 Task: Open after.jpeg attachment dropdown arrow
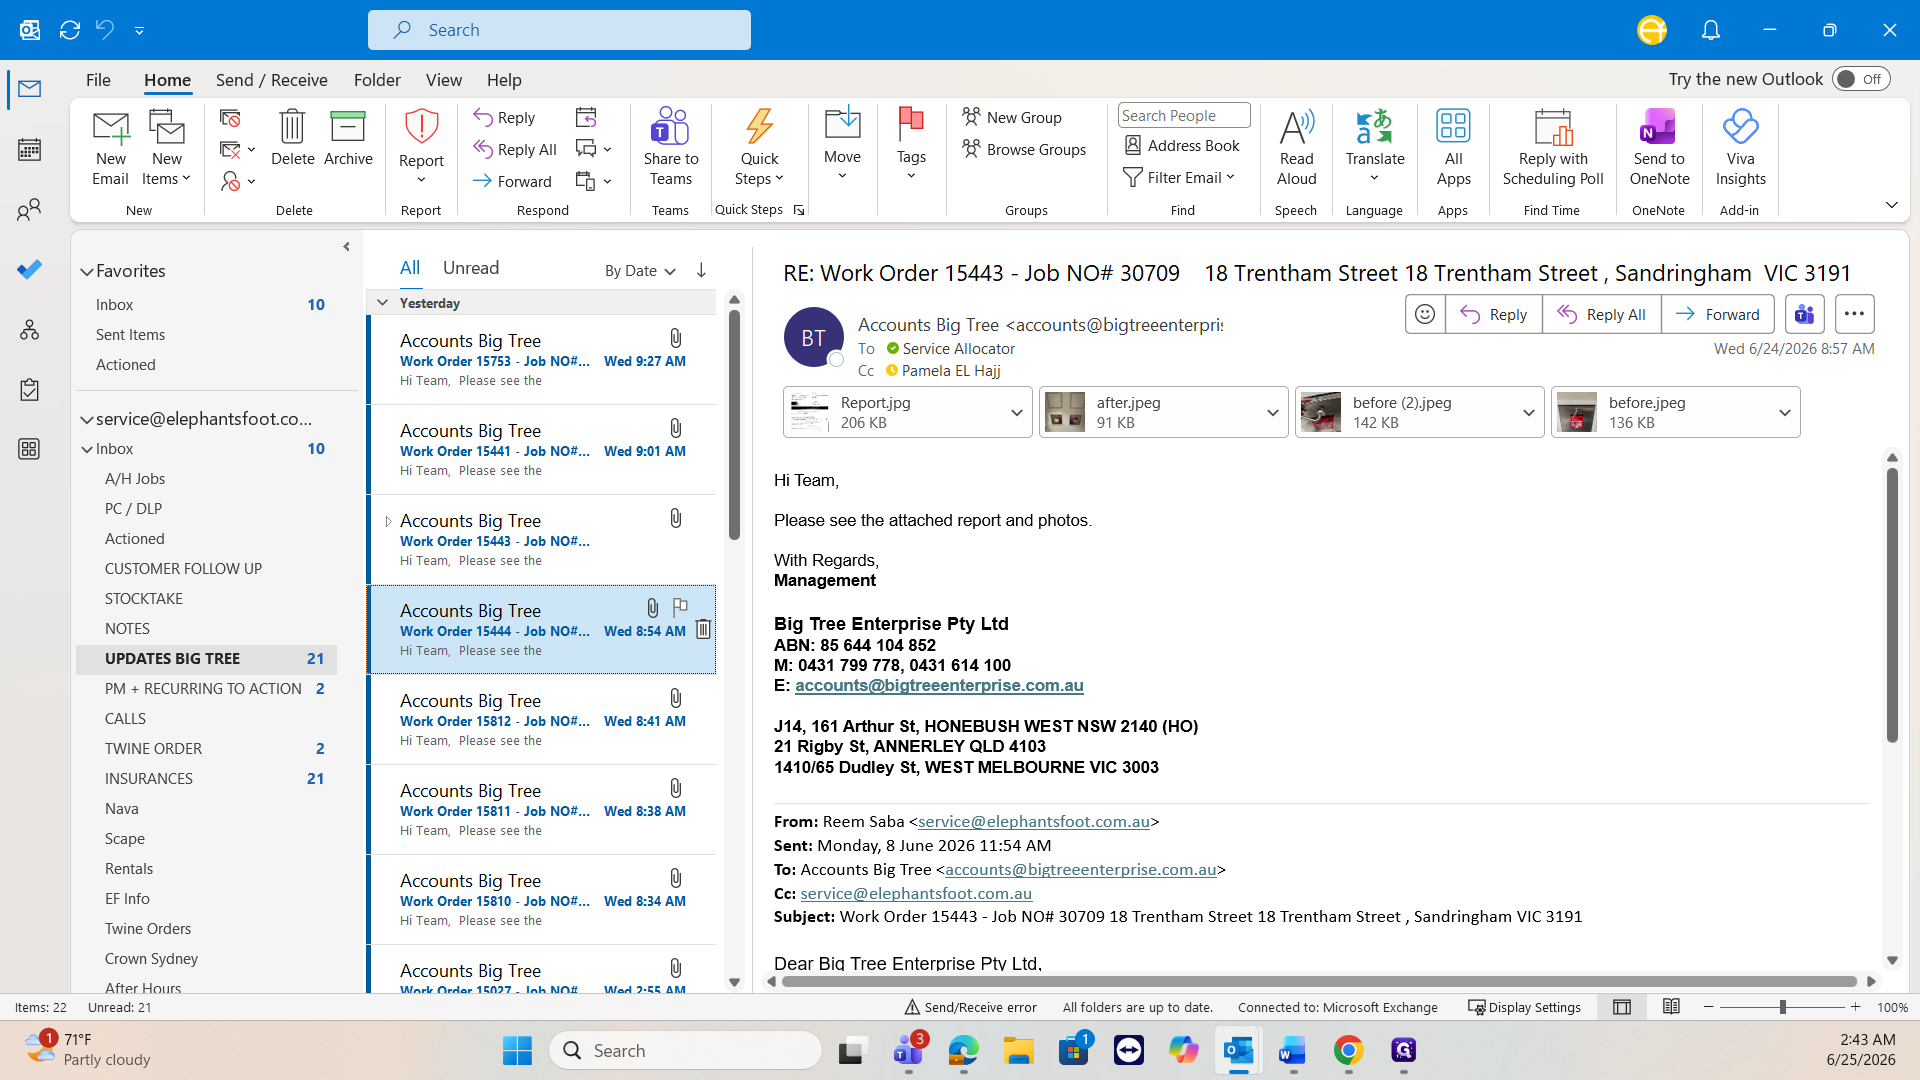[x=1272, y=412]
